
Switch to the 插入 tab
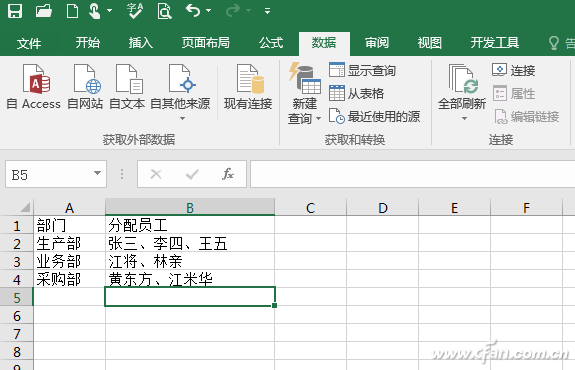click(140, 43)
